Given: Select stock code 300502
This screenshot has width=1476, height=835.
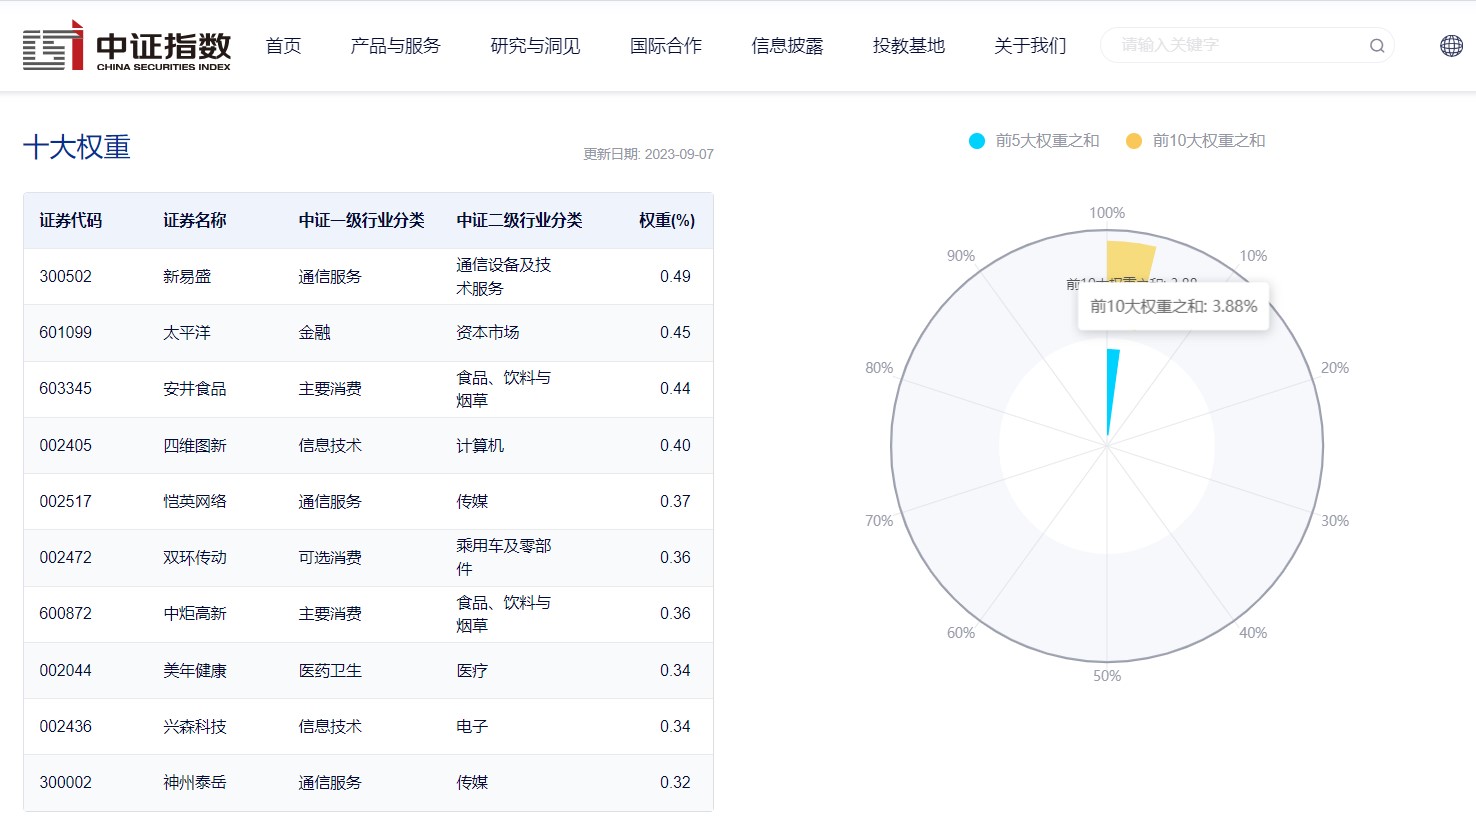Looking at the screenshot, I should coord(65,276).
